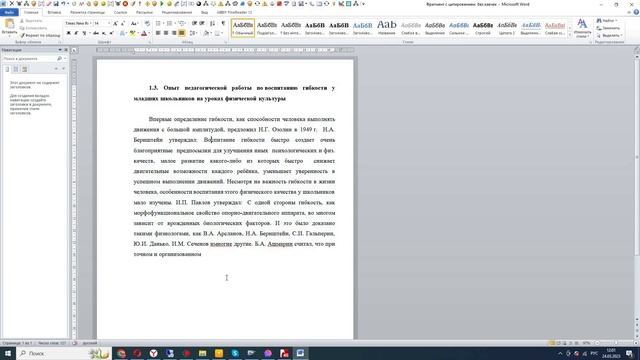Click the document search field in the Navigation pane

(x=29, y=59)
